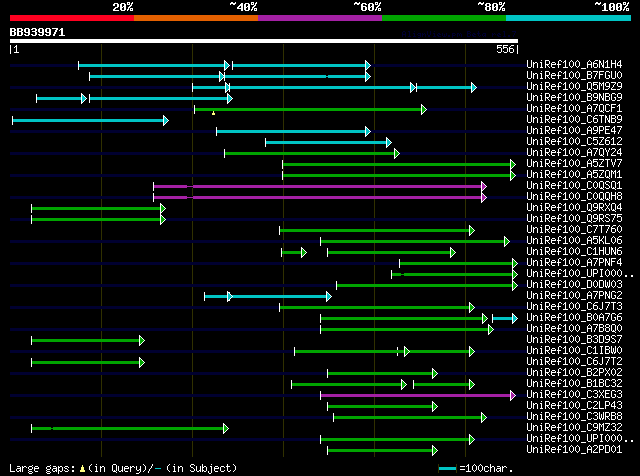Image resolution: width=640 pixels, height=476 pixels.
Task: Click the purple alignment bar for C3XEG3
Action: (418, 395)
